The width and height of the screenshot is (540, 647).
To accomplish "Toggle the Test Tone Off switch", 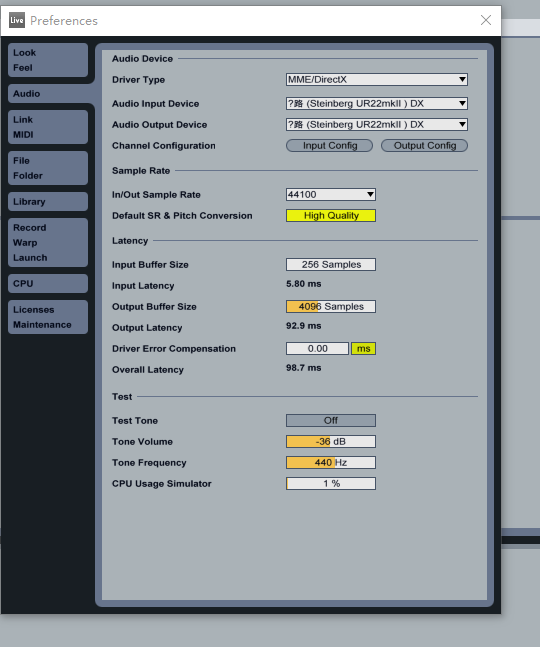I will point(331,420).
